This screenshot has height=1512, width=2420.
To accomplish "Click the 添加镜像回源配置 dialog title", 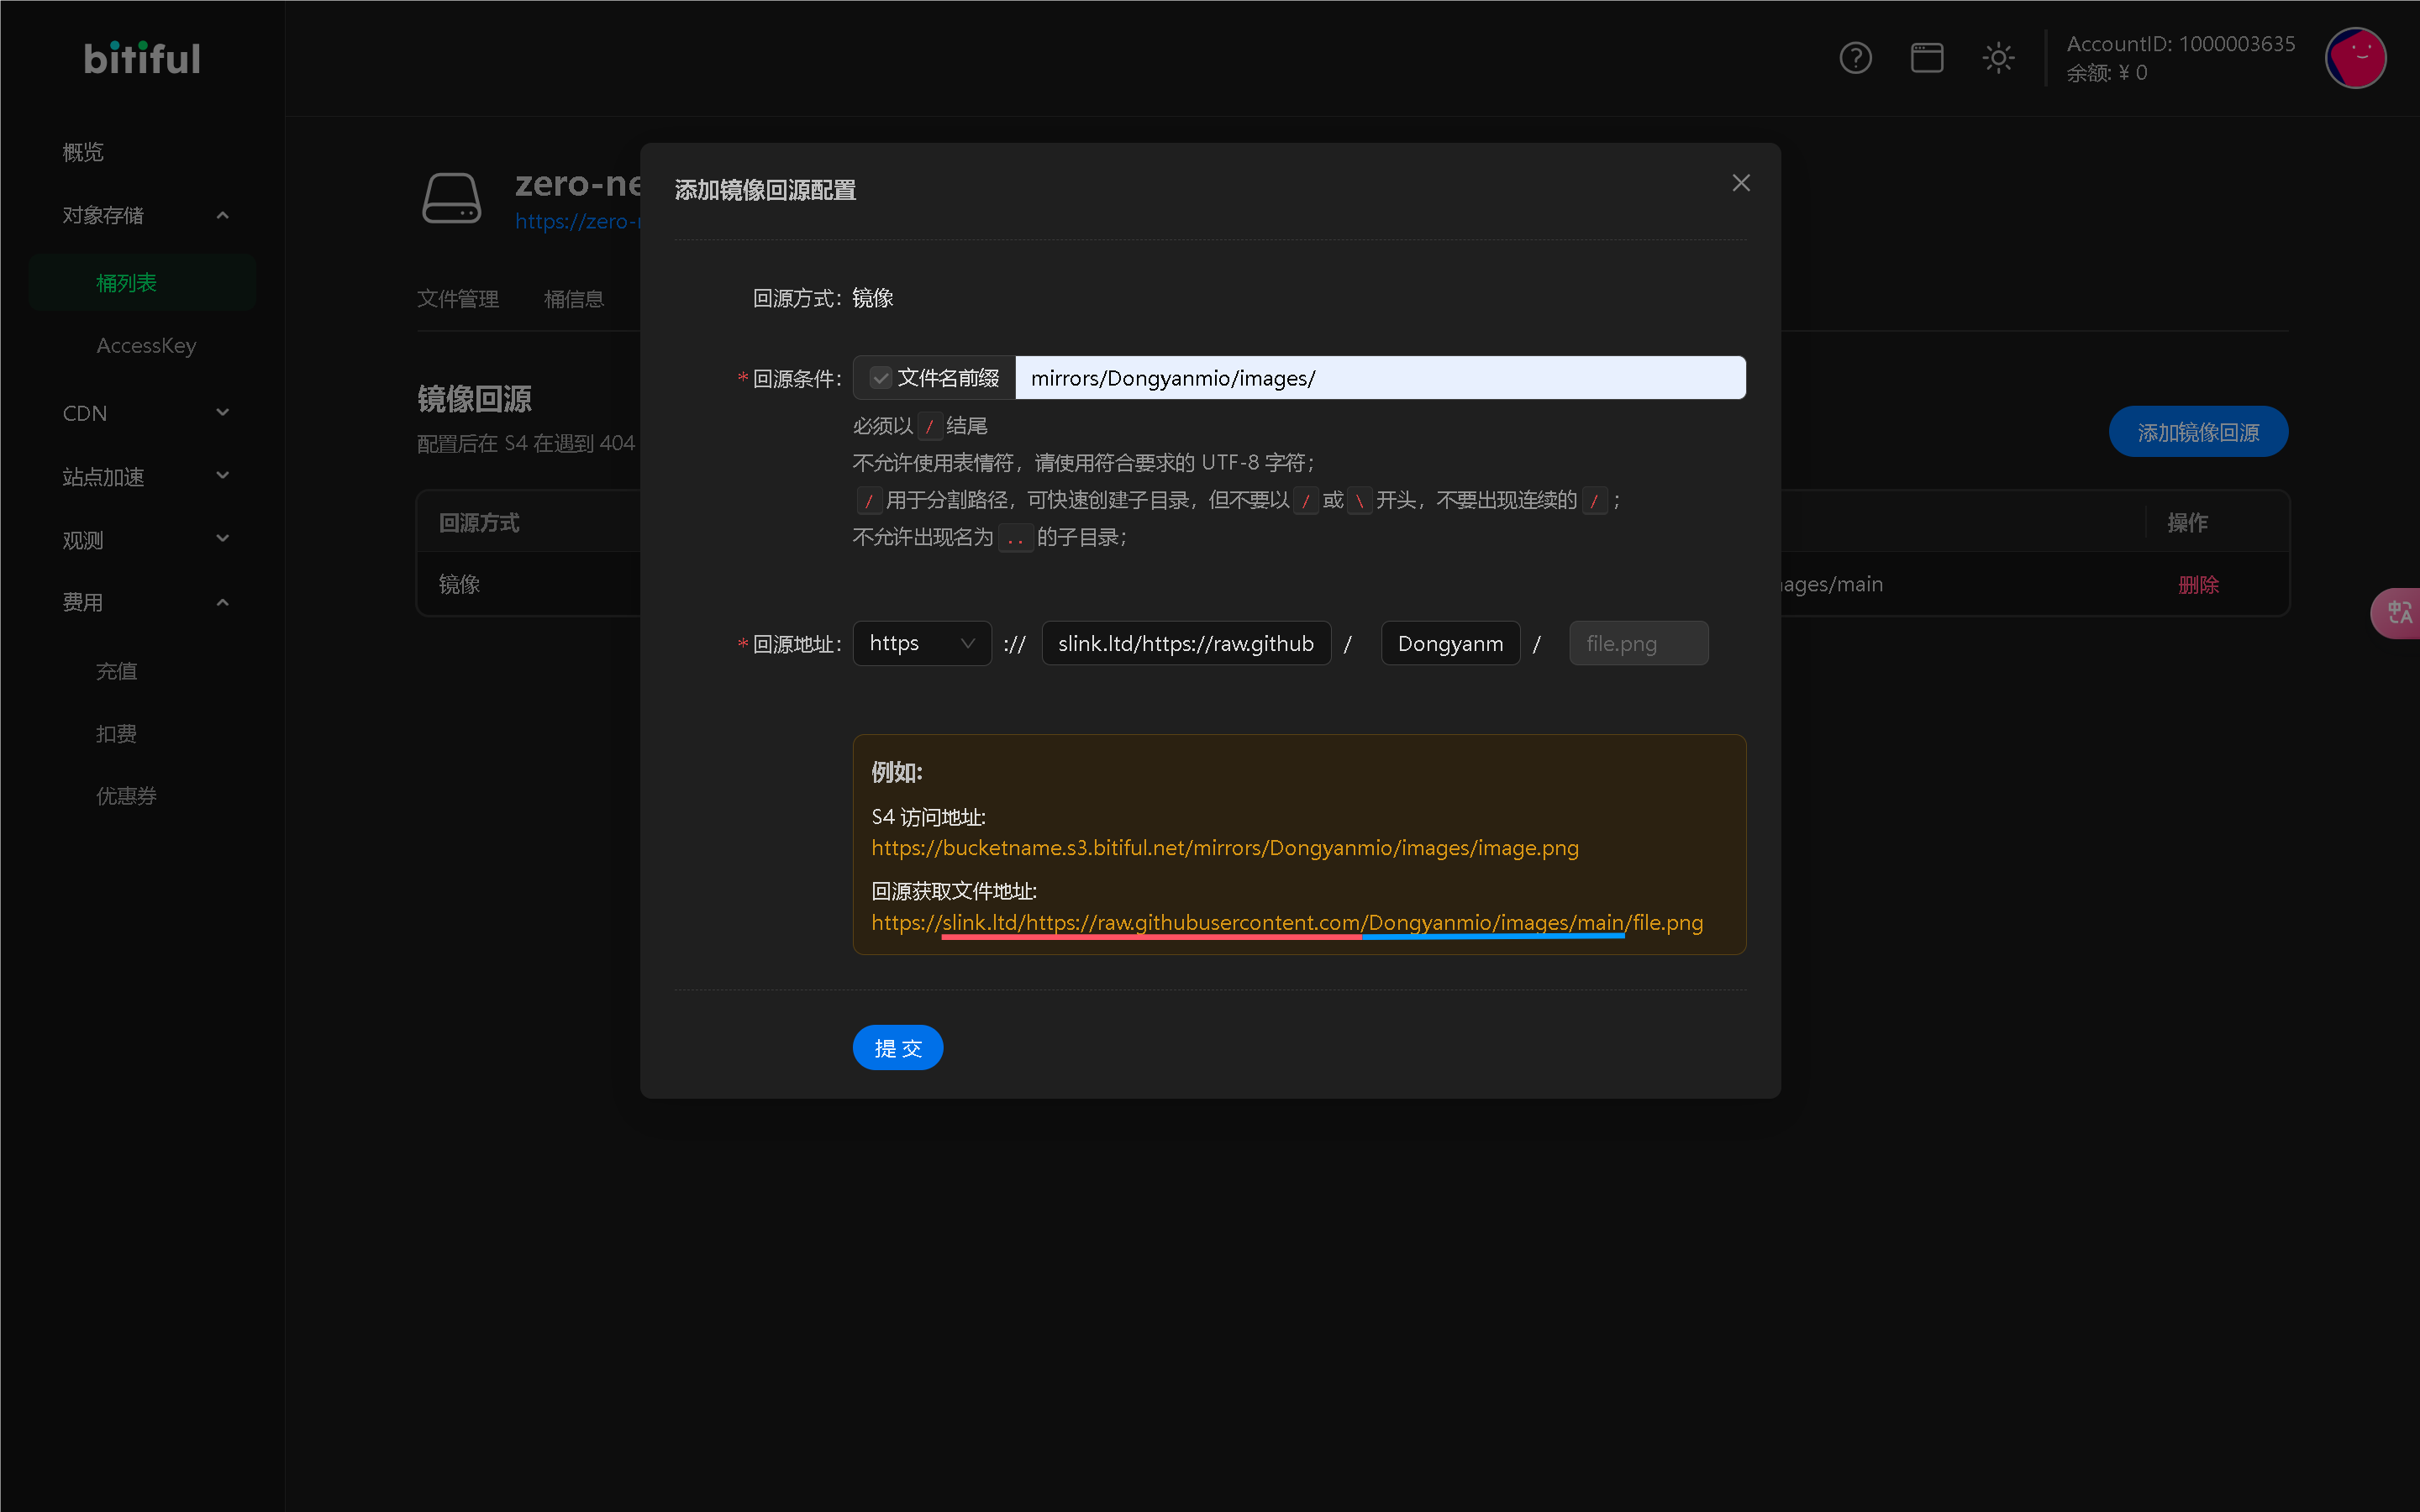I will click(x=765, y=190).
